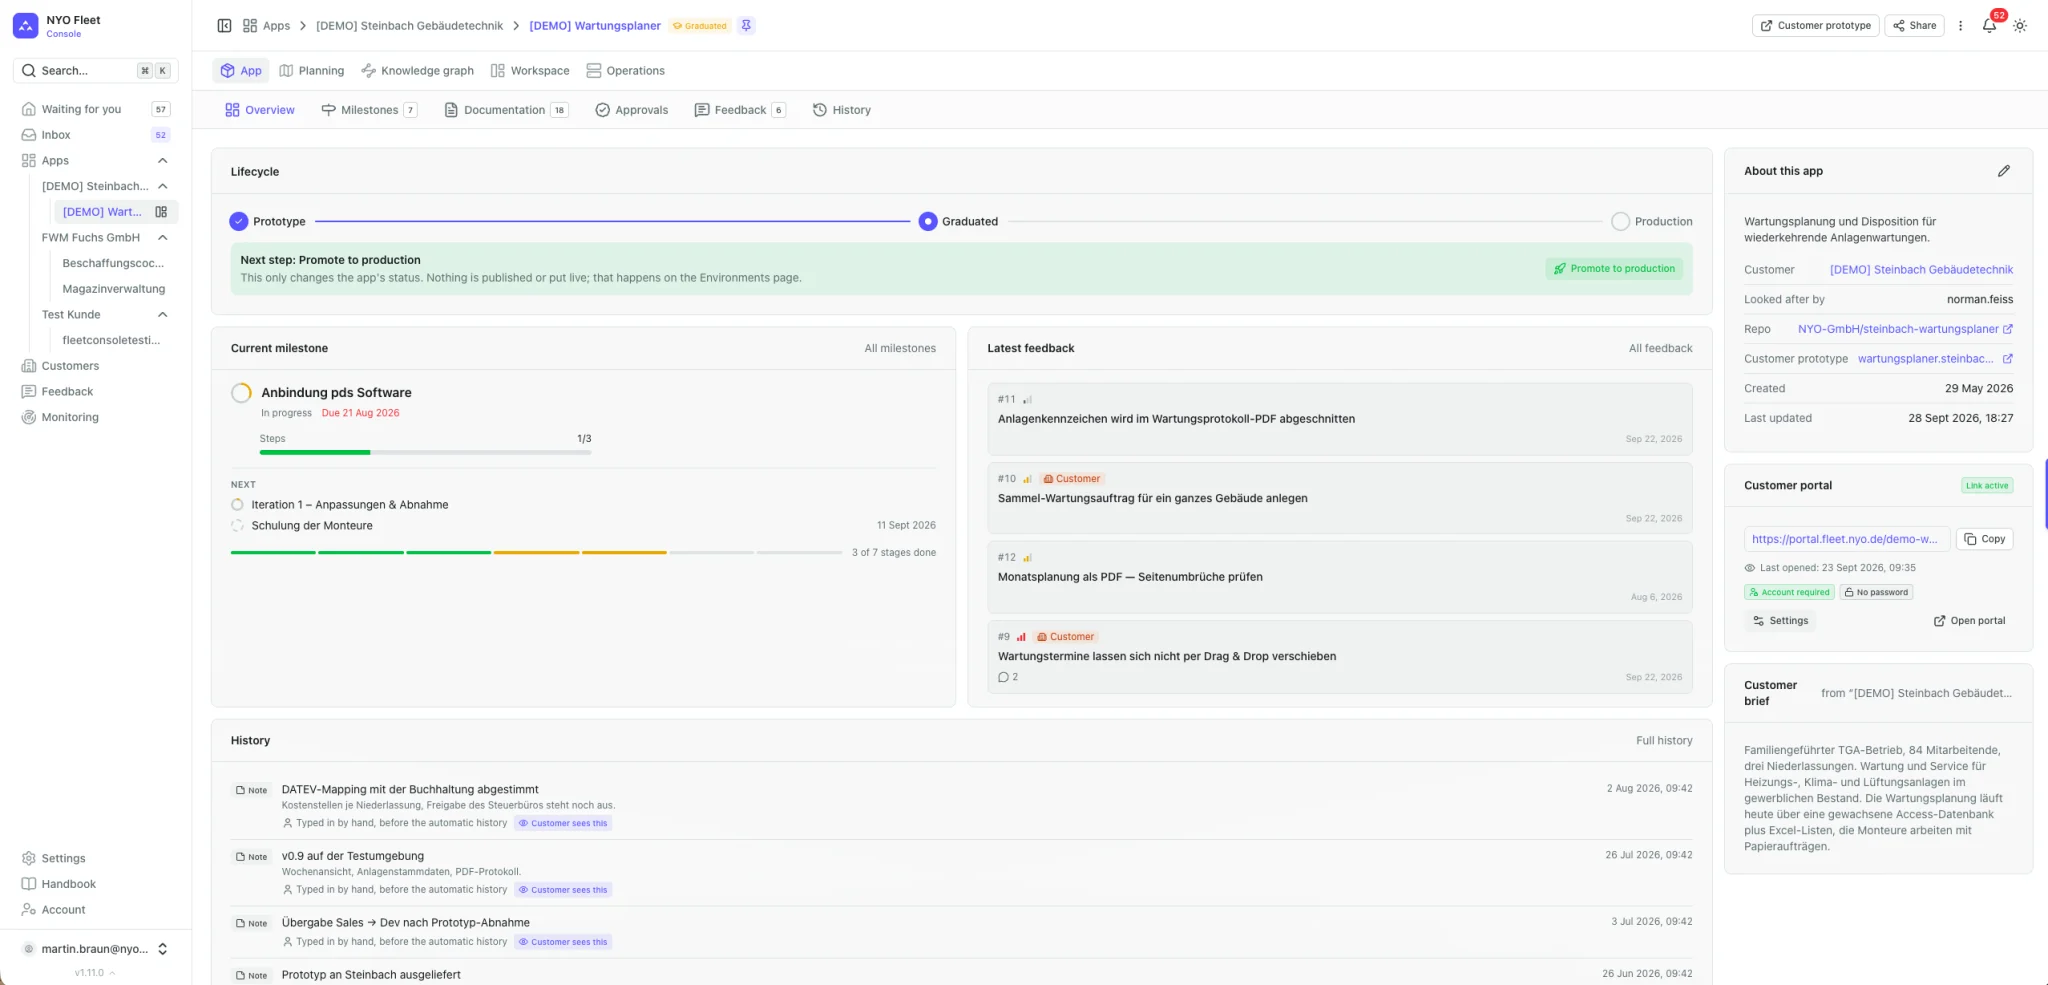Collapse Test Kunde tree node
The width and height of the screenshot is (2048, 985).
pyautogui.click(x=162, y=315)
